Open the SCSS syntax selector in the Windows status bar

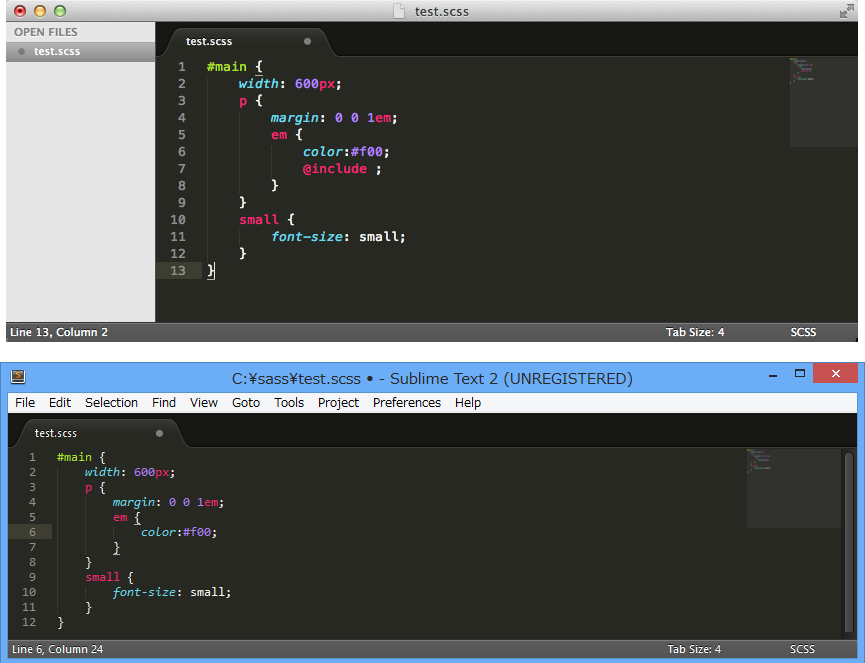[802, 649]
